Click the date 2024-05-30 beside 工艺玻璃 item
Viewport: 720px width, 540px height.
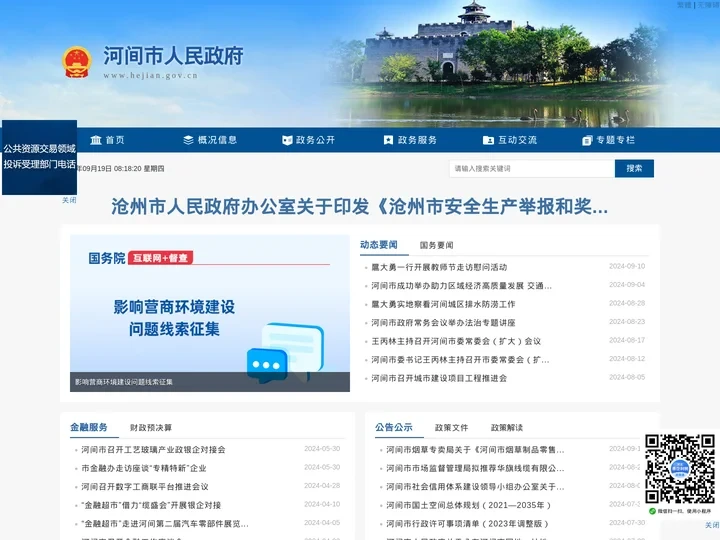coord(322,449)
